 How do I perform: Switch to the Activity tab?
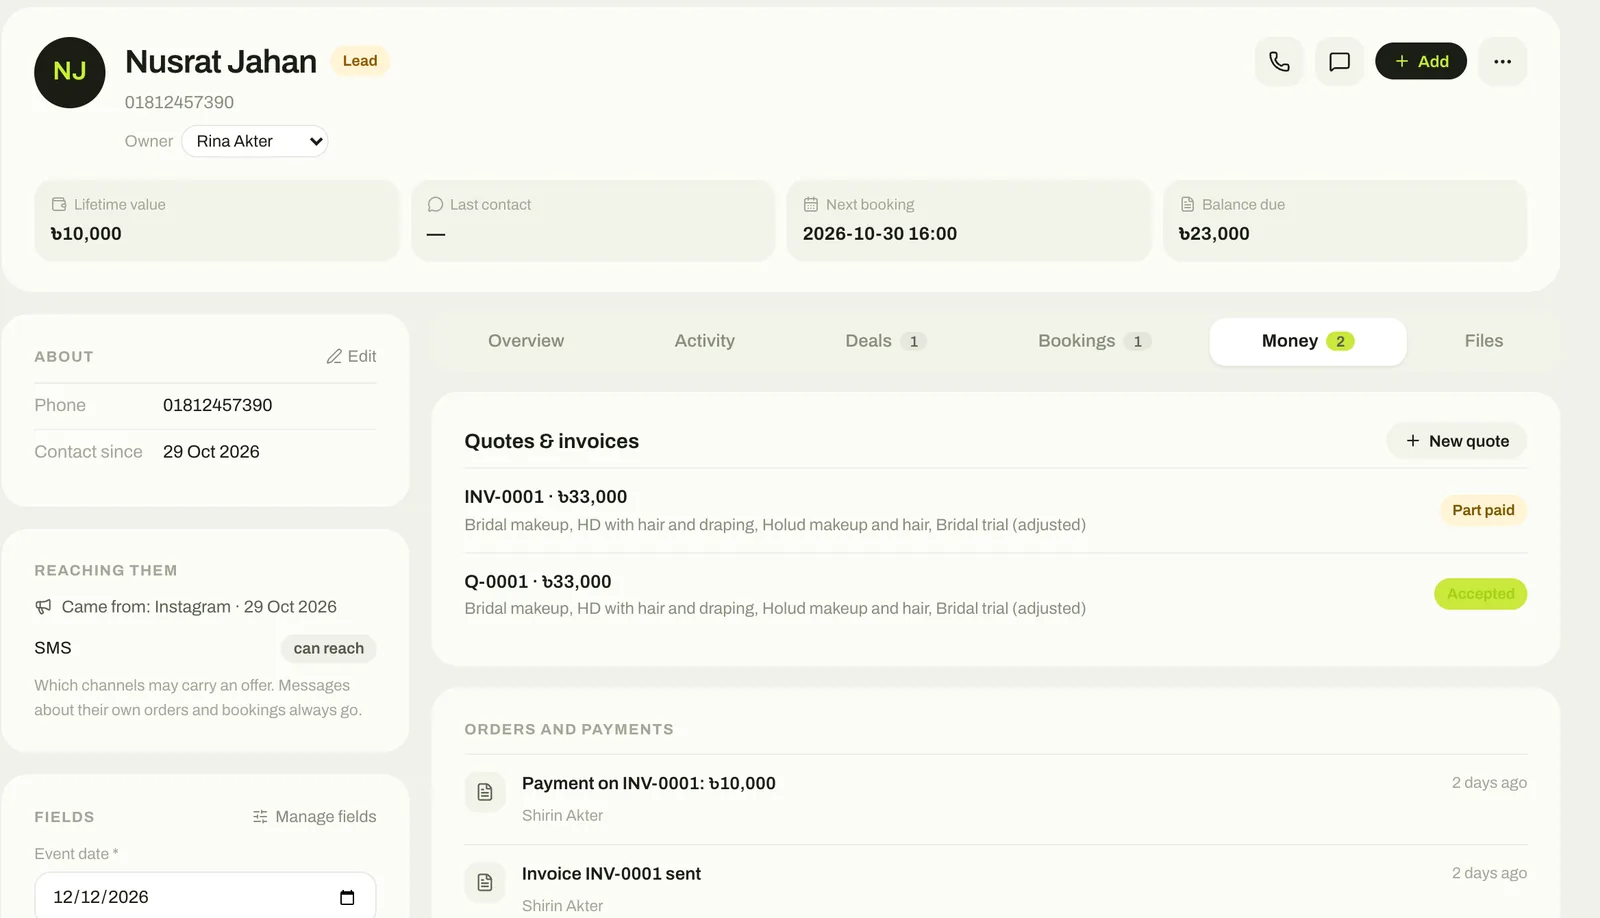point(705,341)
